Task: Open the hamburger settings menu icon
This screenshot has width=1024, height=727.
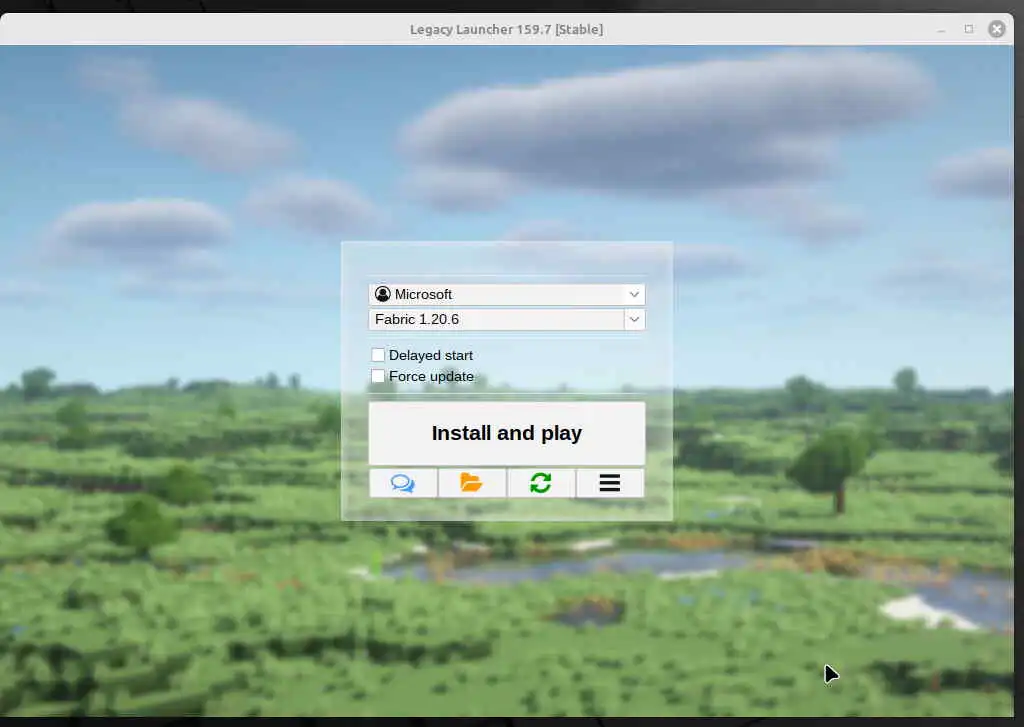Action: coord(610,483)
